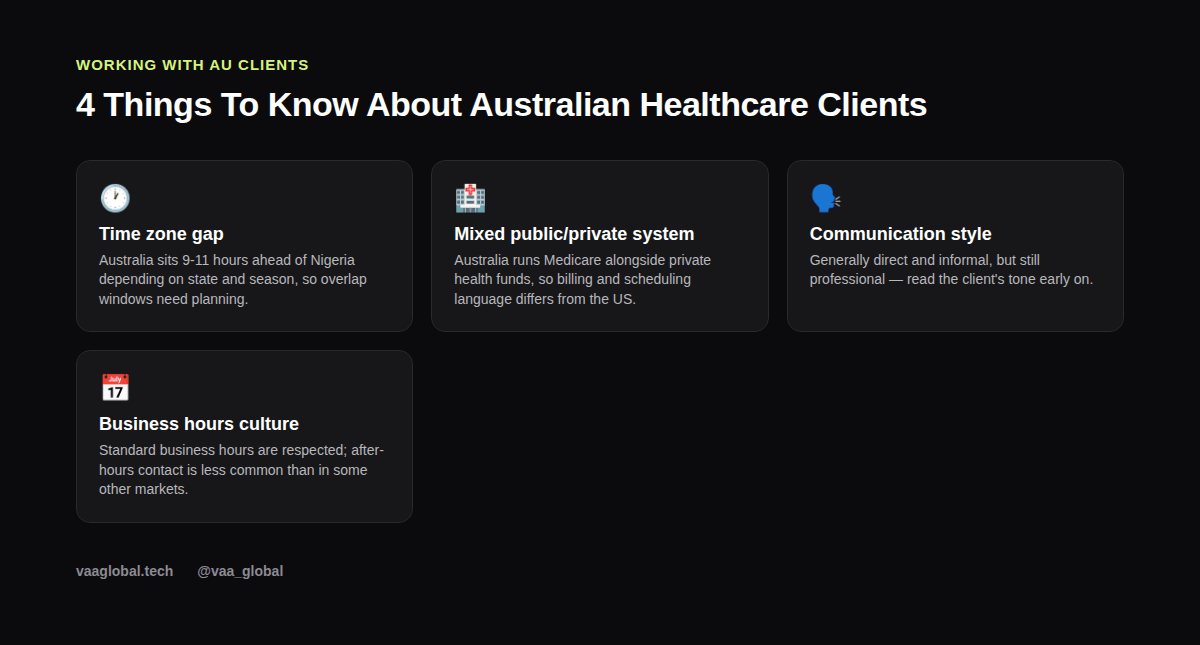Select the 'Communication style' heading
This screenshot has width=1200, height=645.
click(900, 234)
